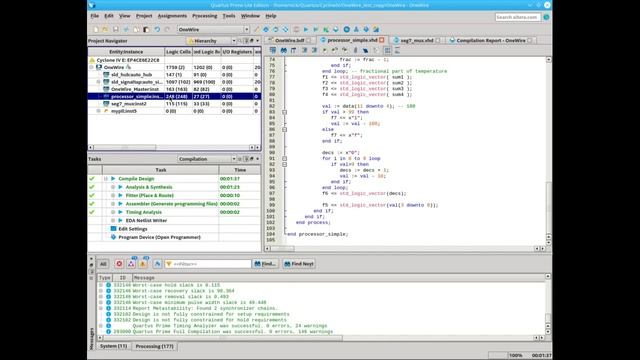Expand the Timing Analysis task
The image size is (640, 360).
click(113, 212)
